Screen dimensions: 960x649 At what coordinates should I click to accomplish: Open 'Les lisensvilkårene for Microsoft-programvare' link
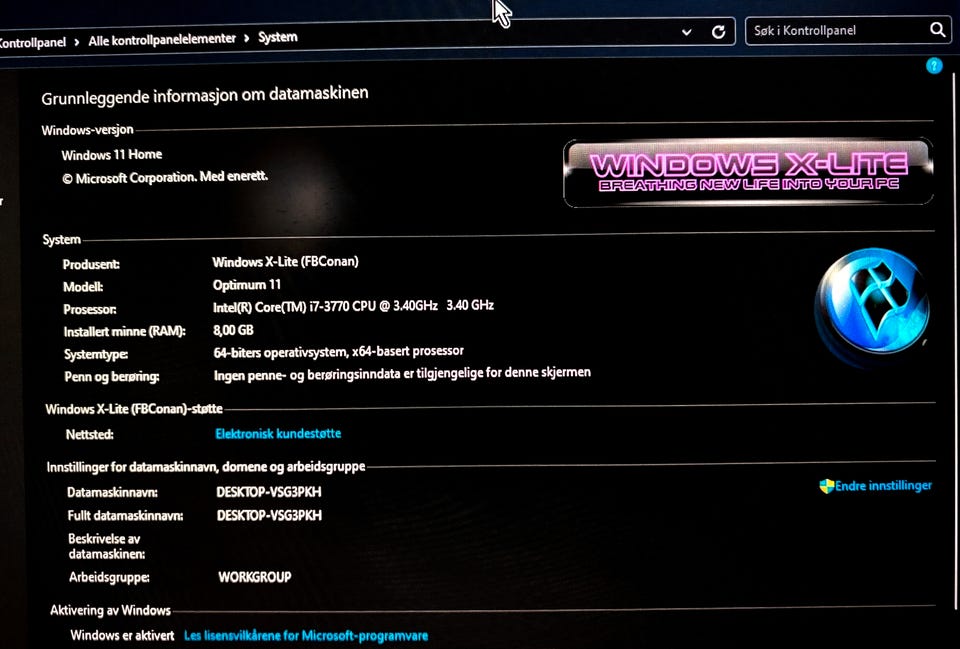coord(306,636)
